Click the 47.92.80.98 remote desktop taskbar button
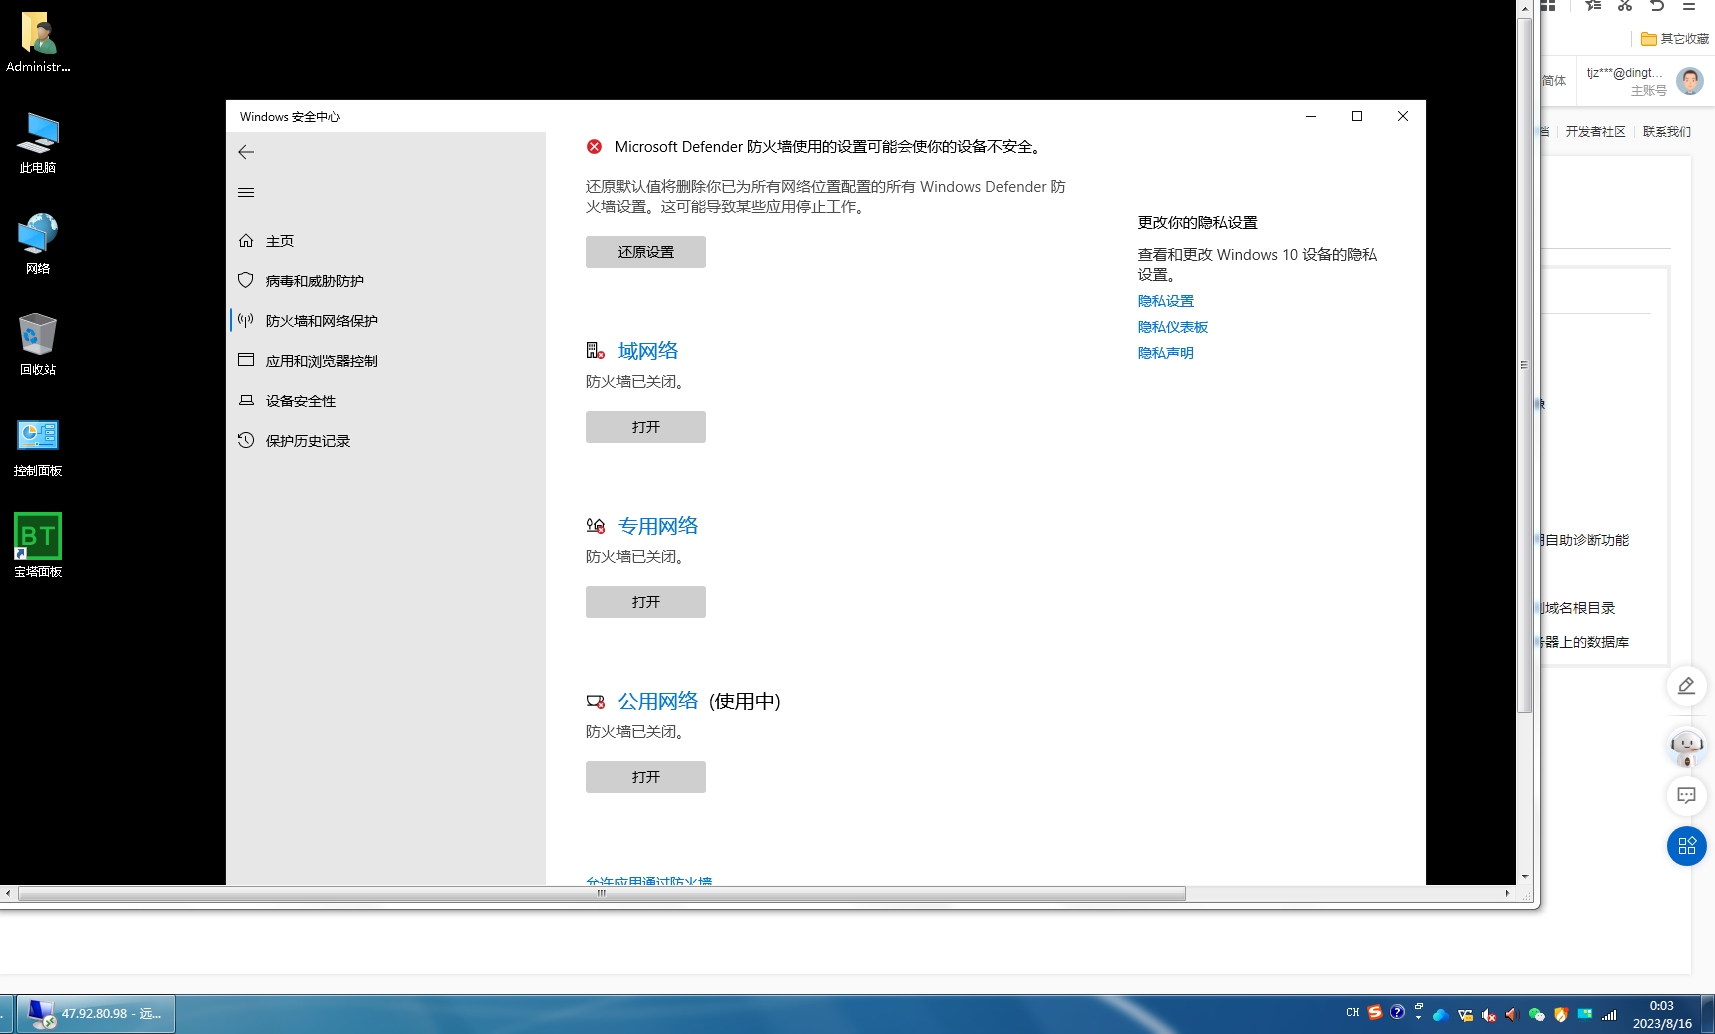The height and width of the screenshot is (1034, 1715). coord(96,1014)
